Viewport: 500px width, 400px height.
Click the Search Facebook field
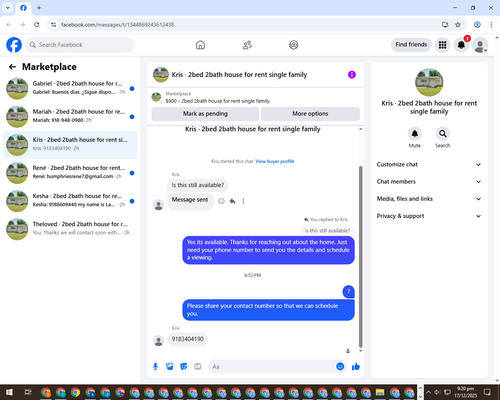coord(80,45)
